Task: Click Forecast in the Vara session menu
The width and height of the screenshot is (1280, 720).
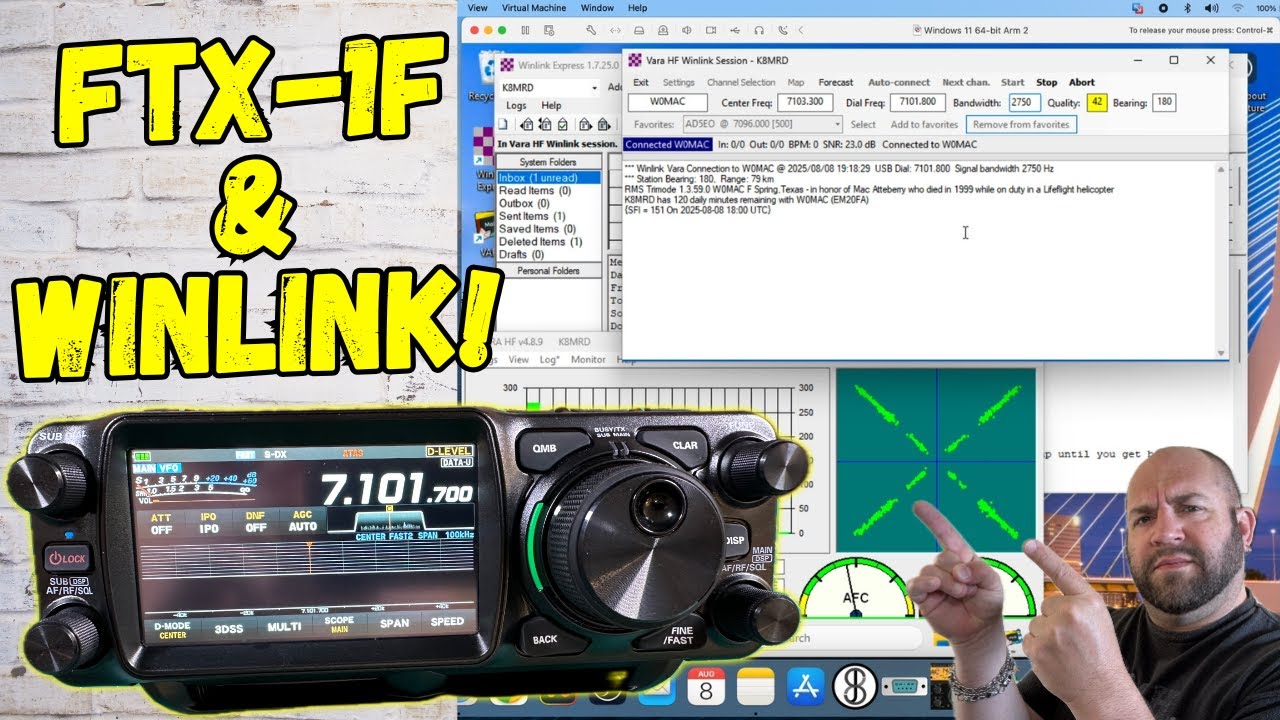Action: coord(836,82)
